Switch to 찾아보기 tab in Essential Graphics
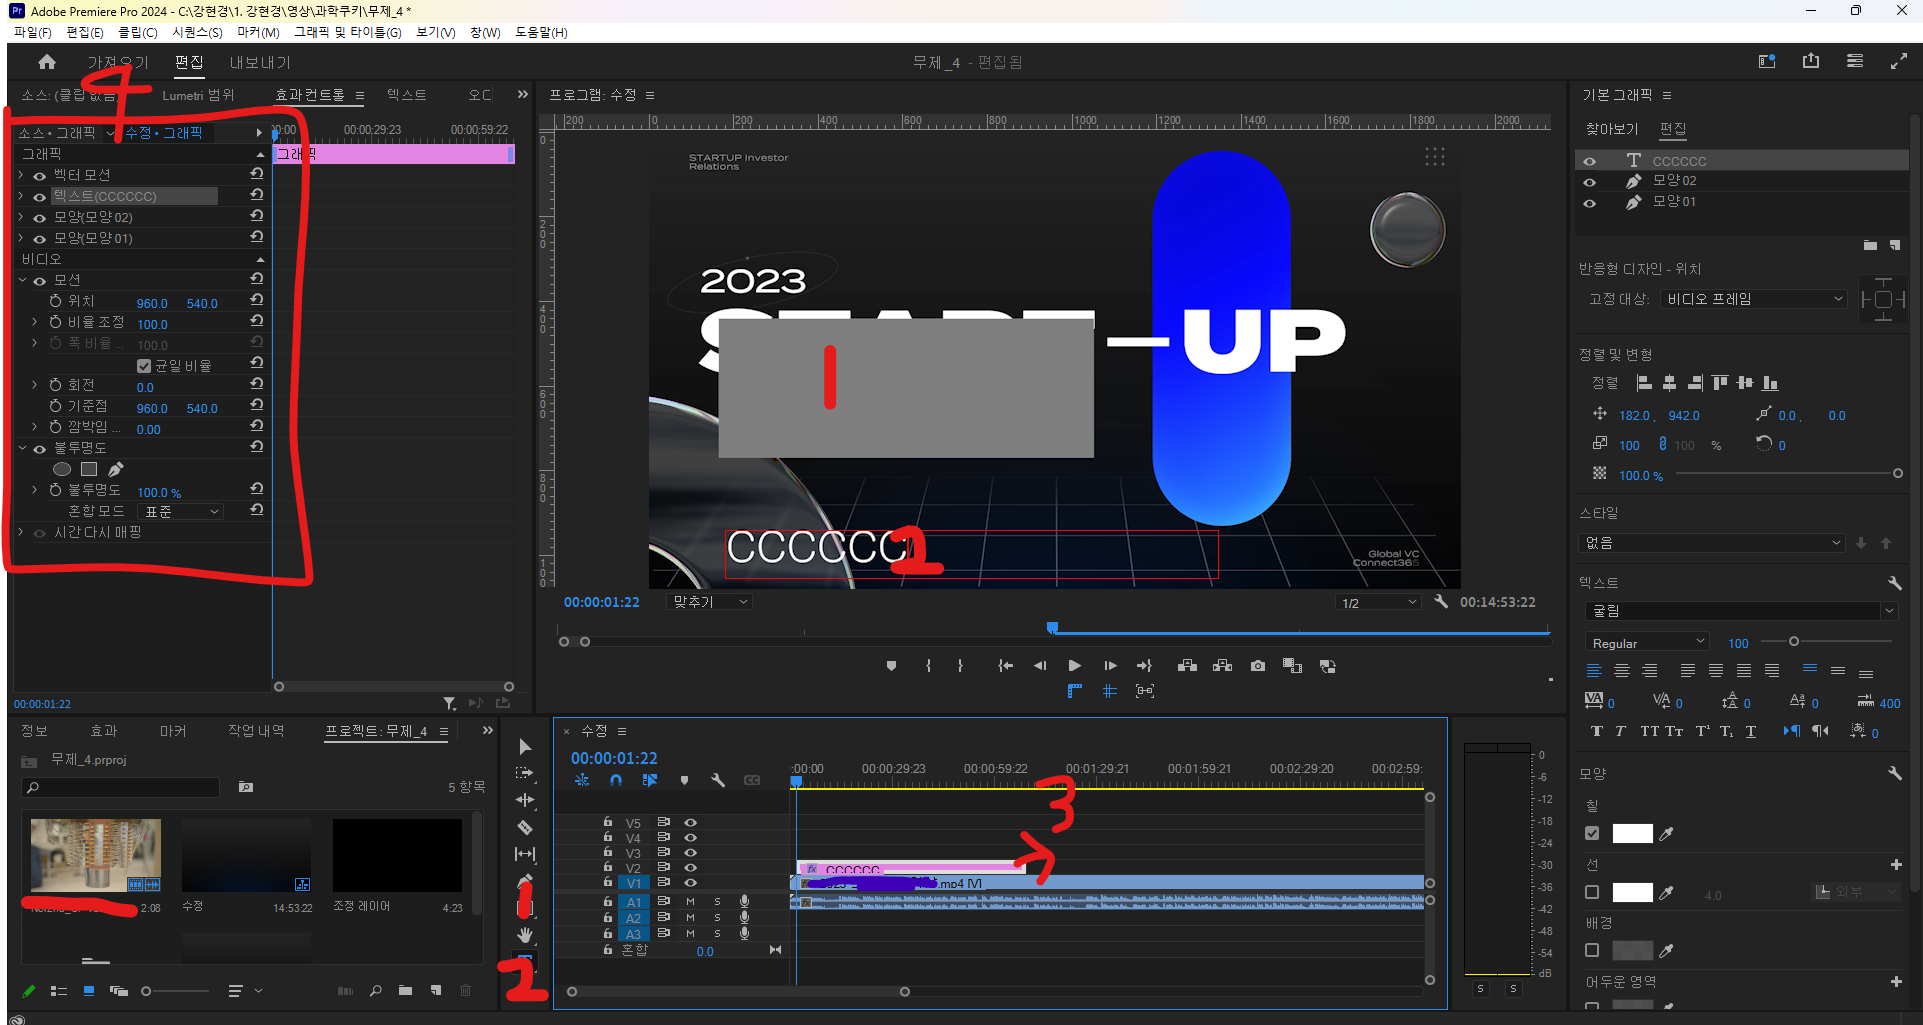1923x1025 pixels. 1611,129
